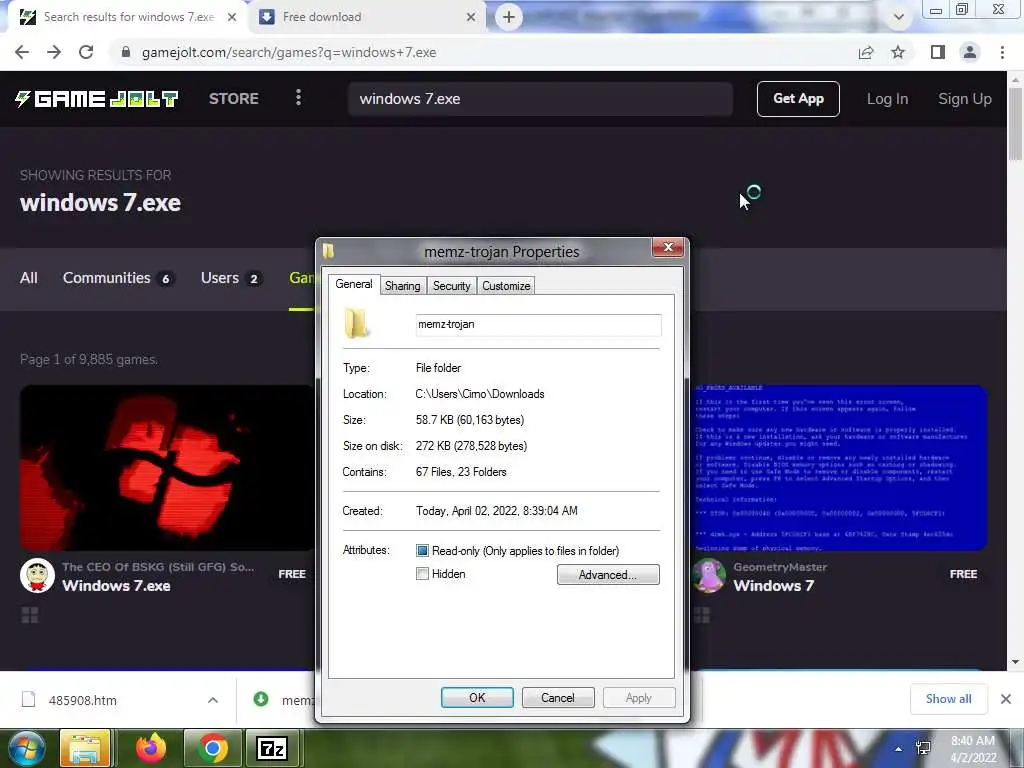This screenshot has height=768, width=1024.
Task: Open a new browser tab with plus
Action: pos(509,17)
